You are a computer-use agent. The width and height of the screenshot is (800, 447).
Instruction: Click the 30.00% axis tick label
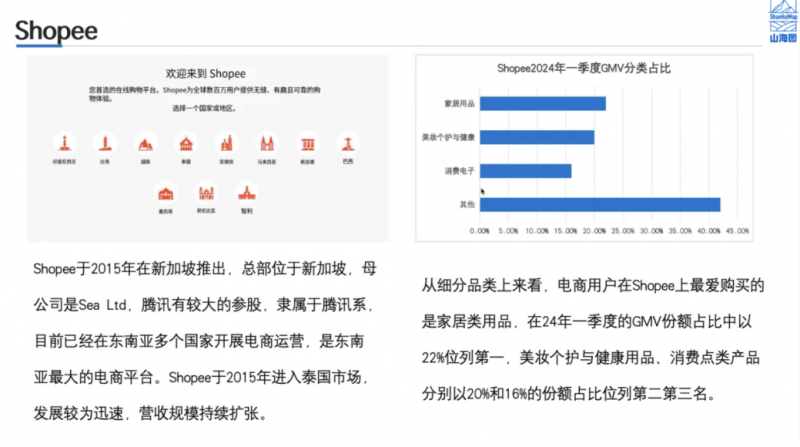point(652,231)
